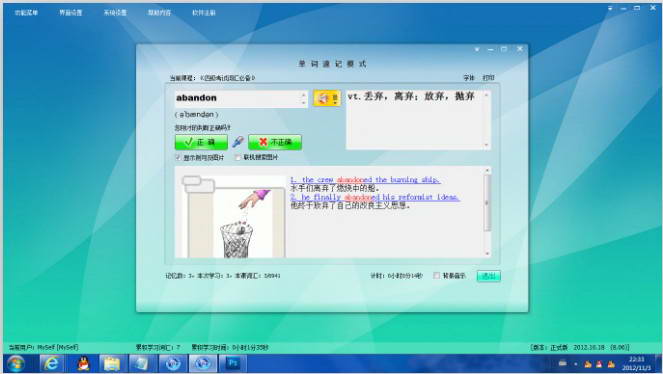Screen dimensions: 663x374
Task: Click the 累积学习时间 status text
Action: [230, 347]
